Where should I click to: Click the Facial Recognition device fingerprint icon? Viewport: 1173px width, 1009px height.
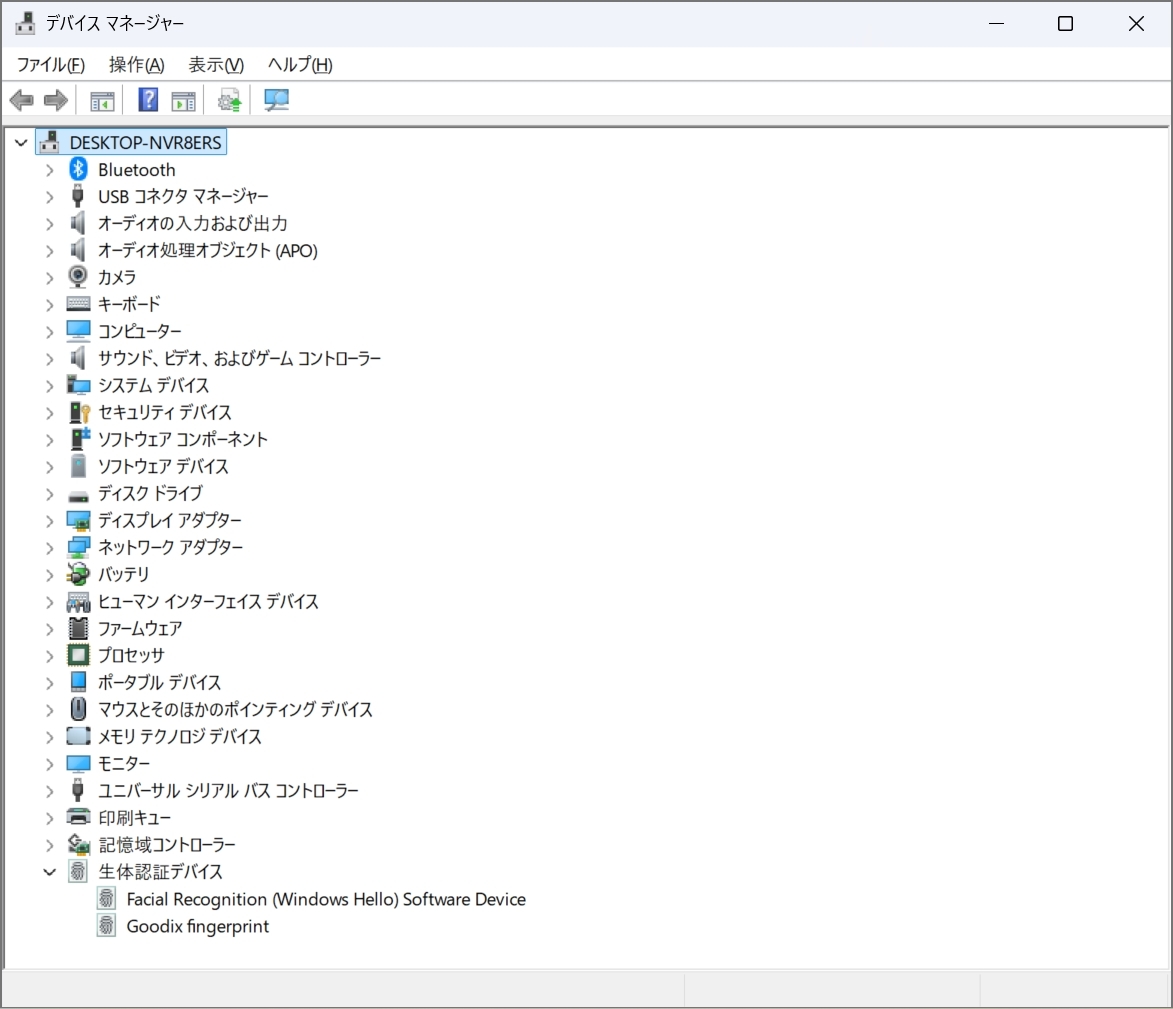(106, 899)
